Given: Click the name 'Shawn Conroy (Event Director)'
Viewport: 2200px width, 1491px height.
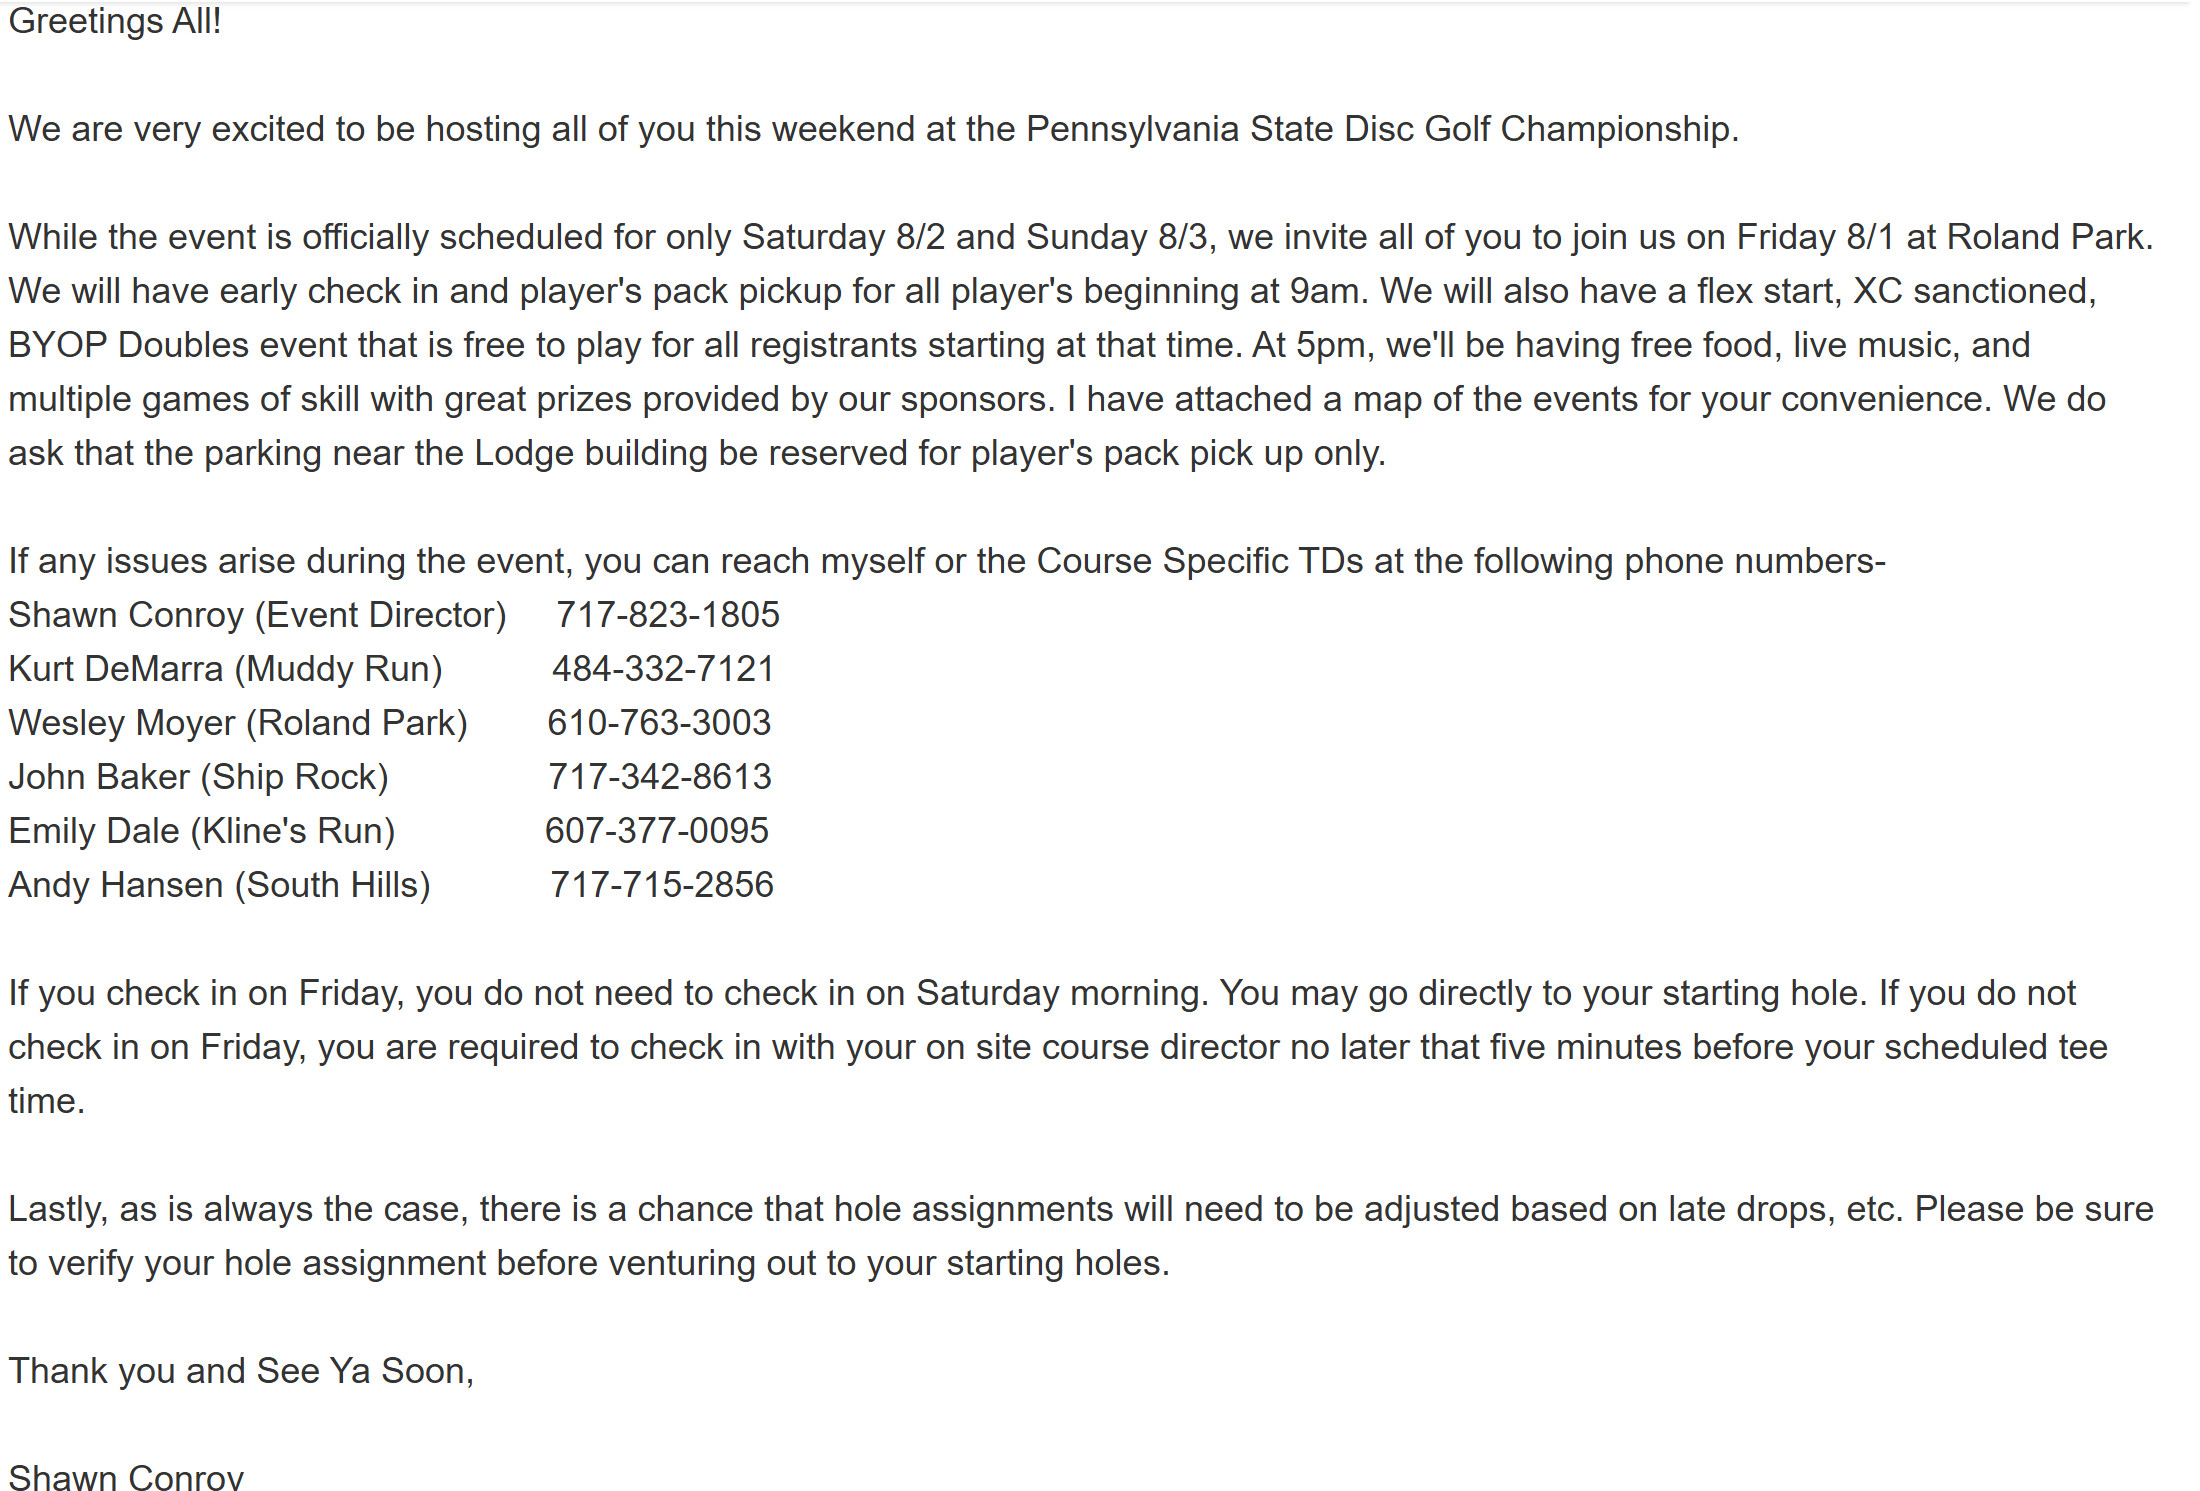Looking at the screenshot, I should 258,615.
